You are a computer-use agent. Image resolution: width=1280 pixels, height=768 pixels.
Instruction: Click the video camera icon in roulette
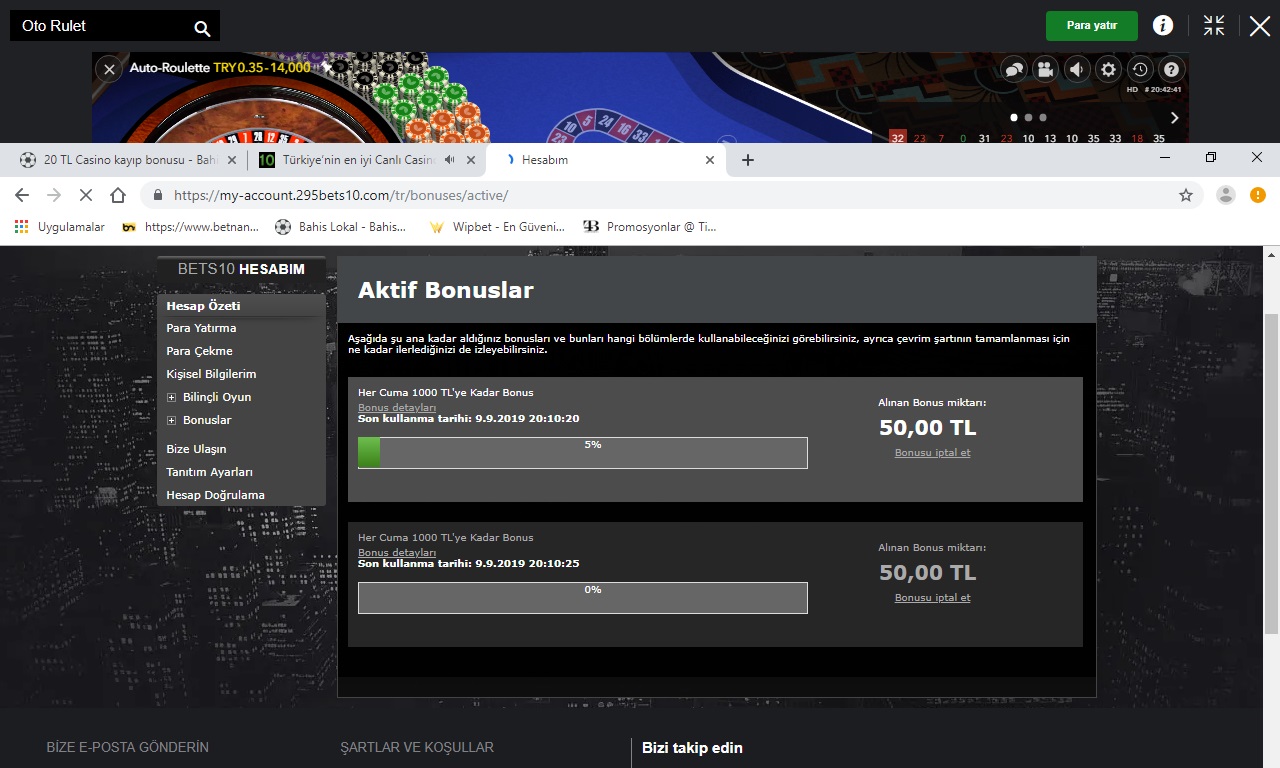point(1045,69)
